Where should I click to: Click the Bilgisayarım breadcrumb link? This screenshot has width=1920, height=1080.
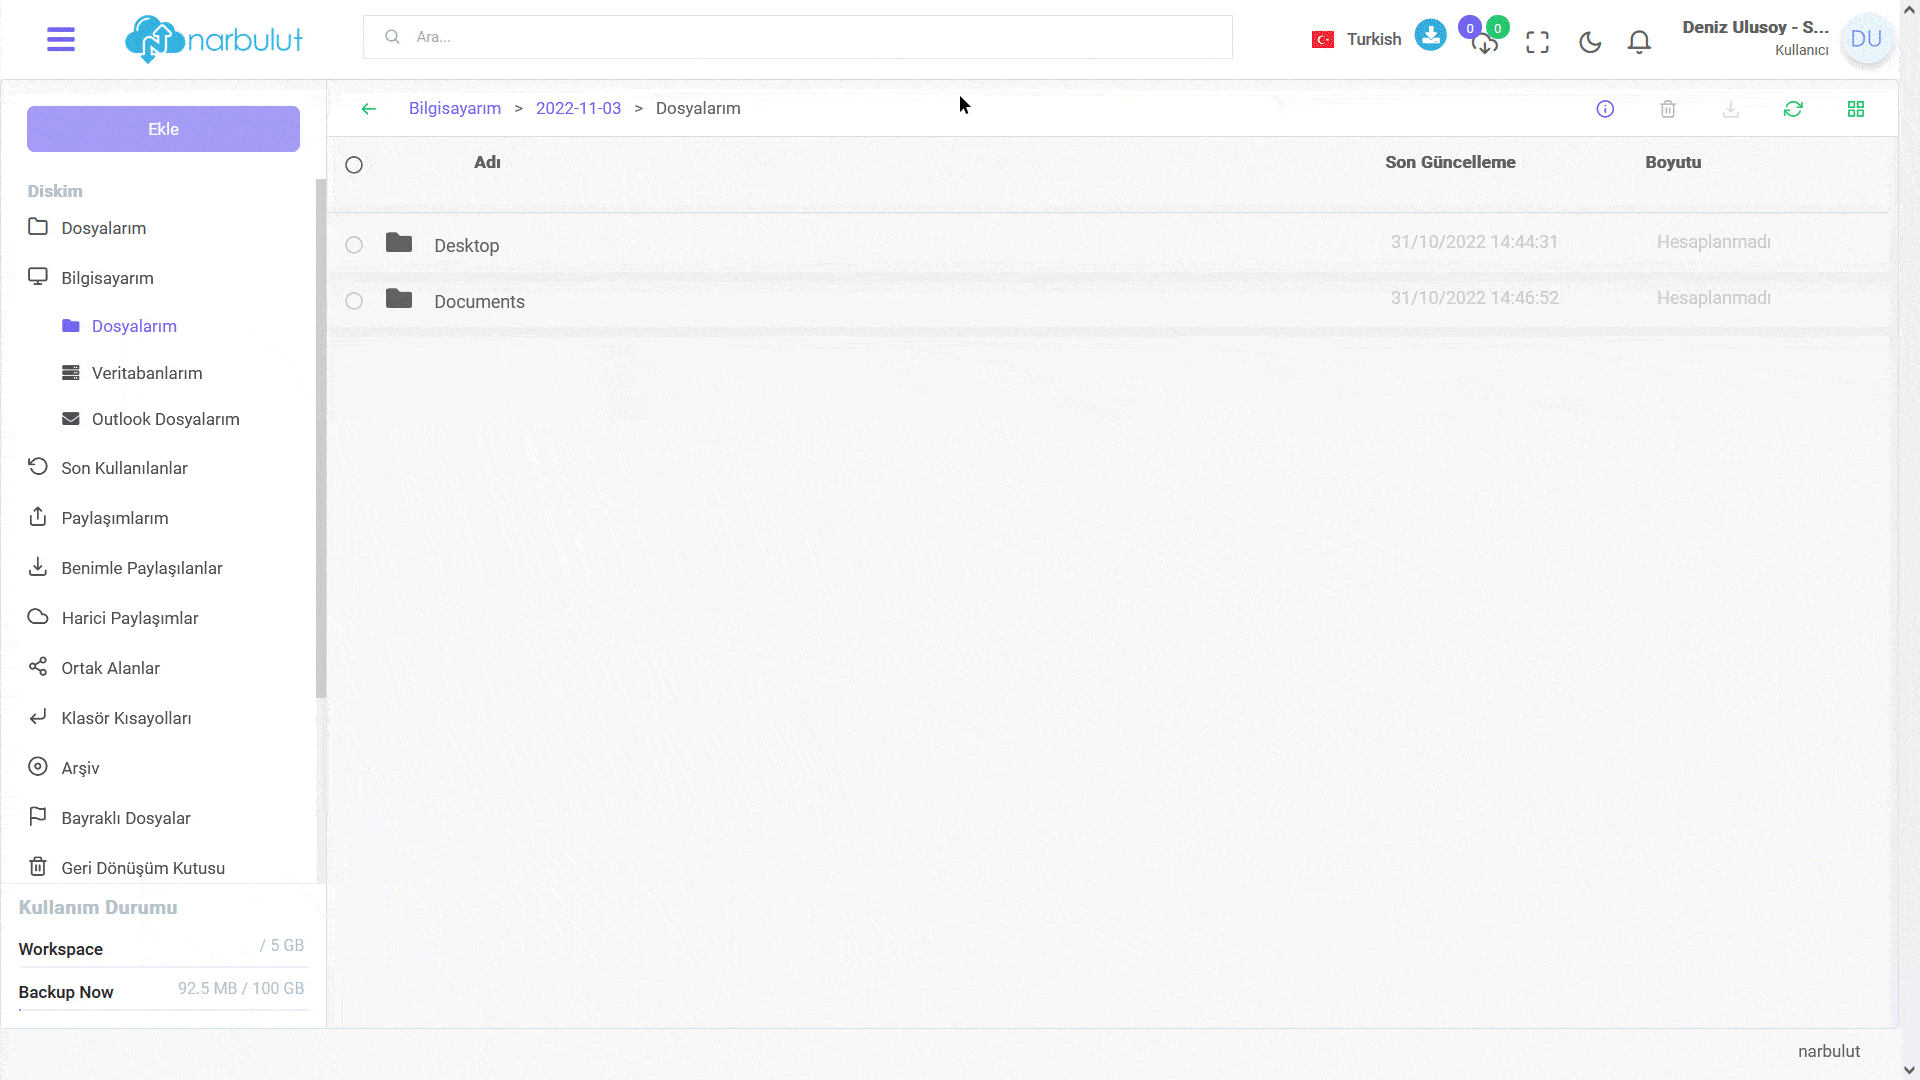click(455, 108)
